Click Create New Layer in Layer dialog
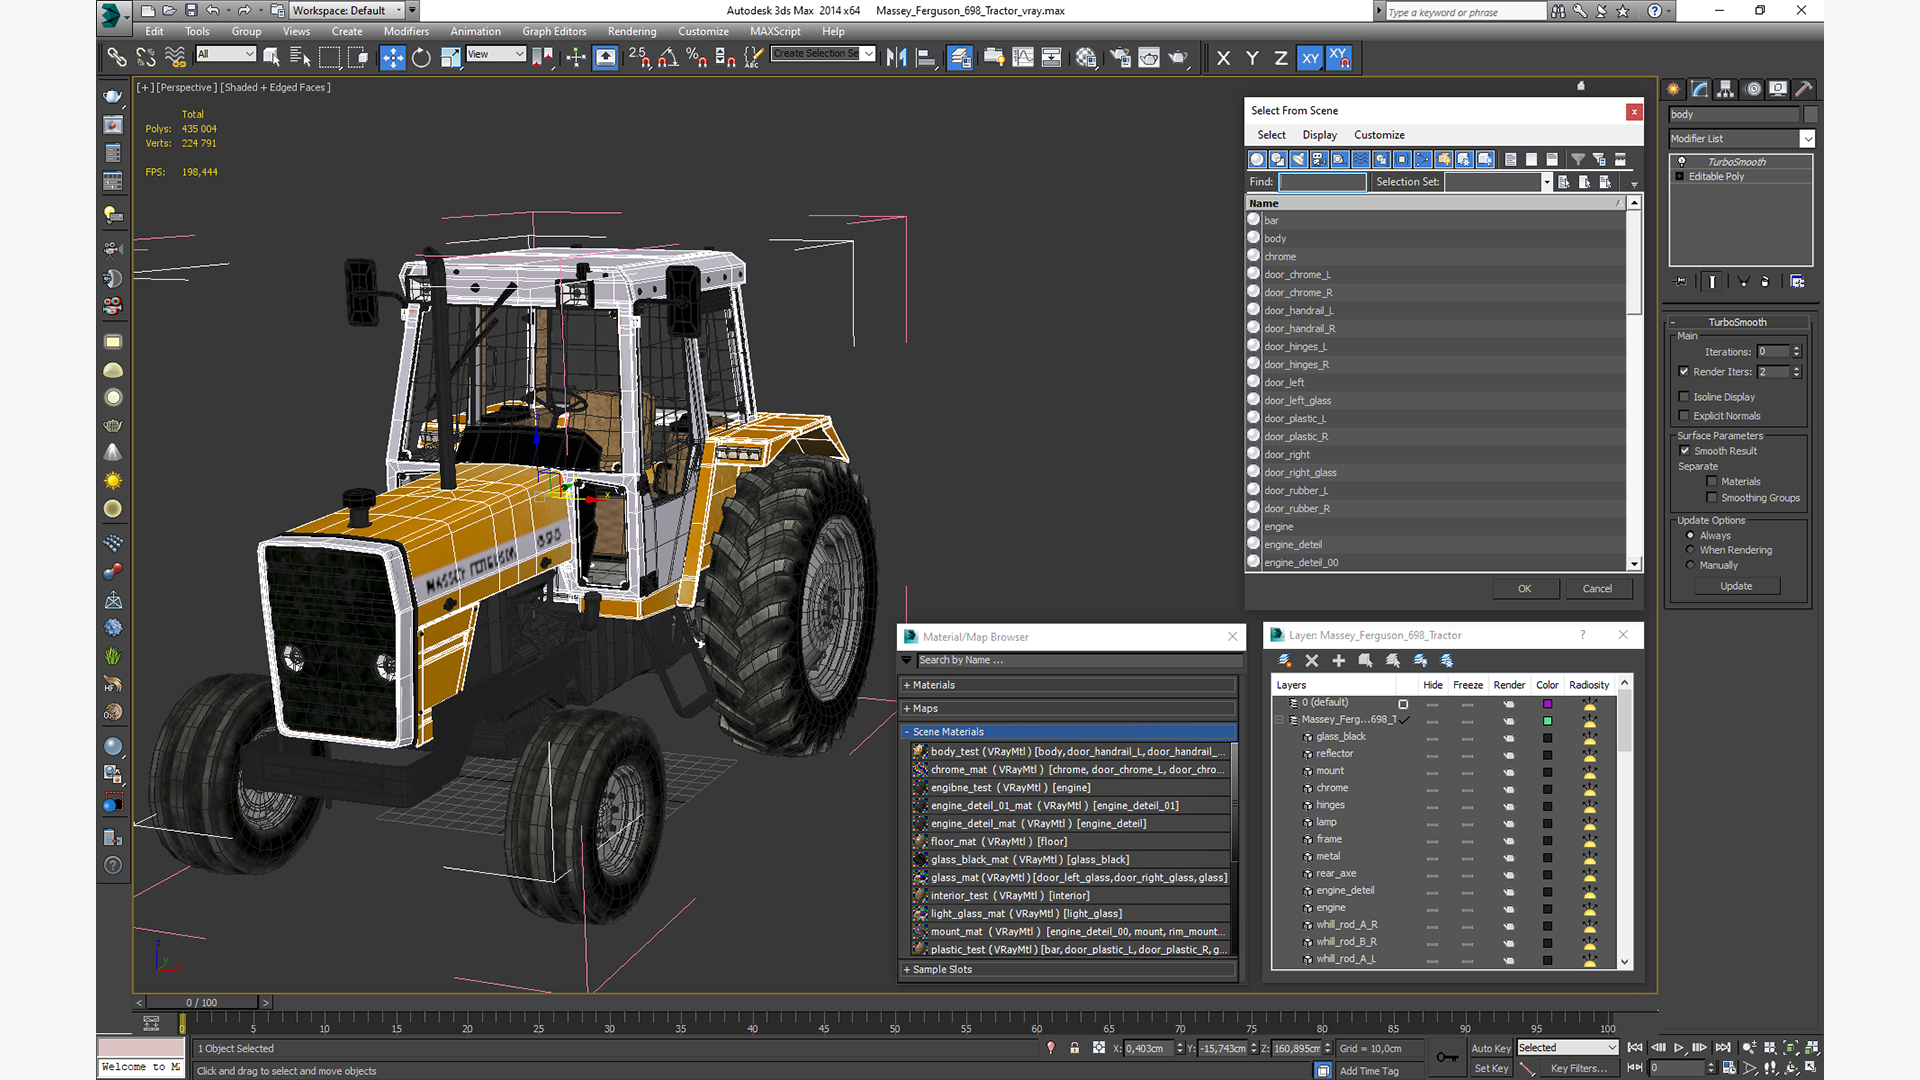Viewport: 1920px width, 1080px height. click(x=1285, y=661)
